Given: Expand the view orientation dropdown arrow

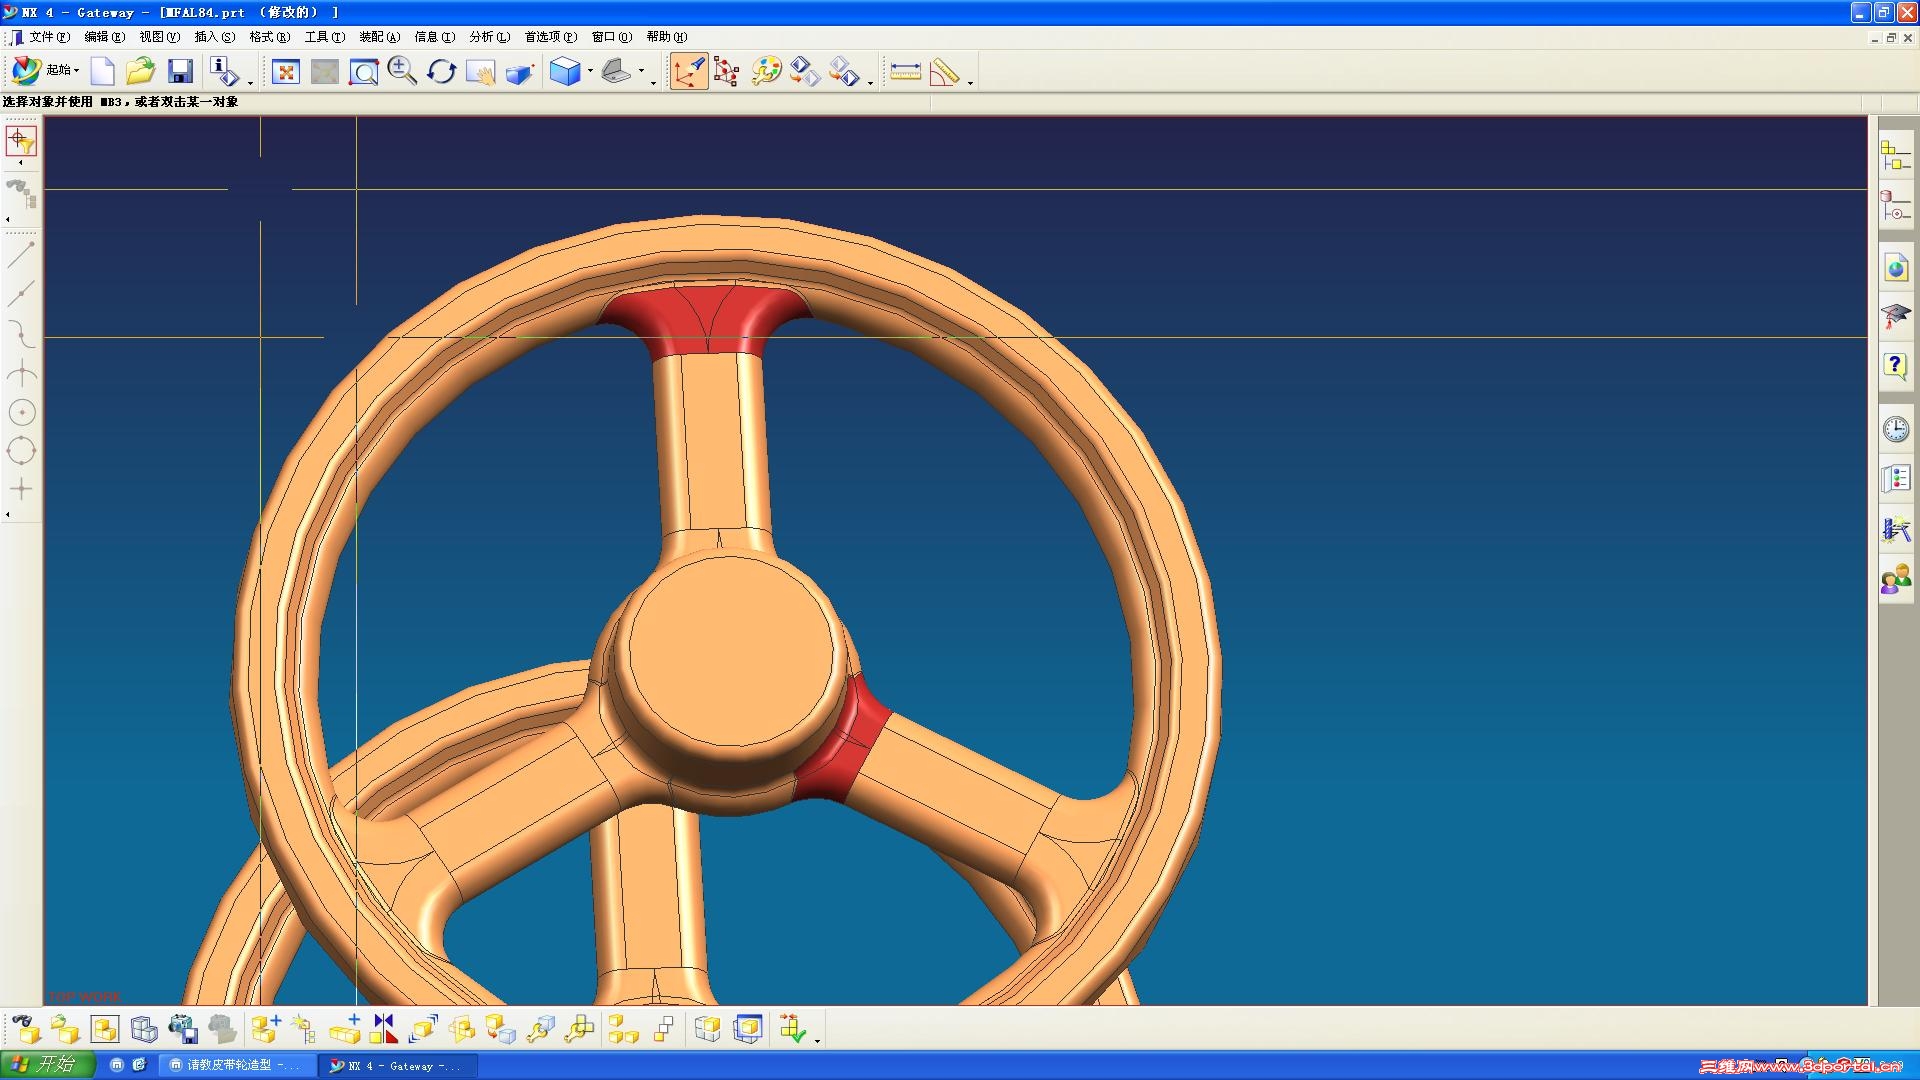Looking at the screenshot, I should 641,72.
